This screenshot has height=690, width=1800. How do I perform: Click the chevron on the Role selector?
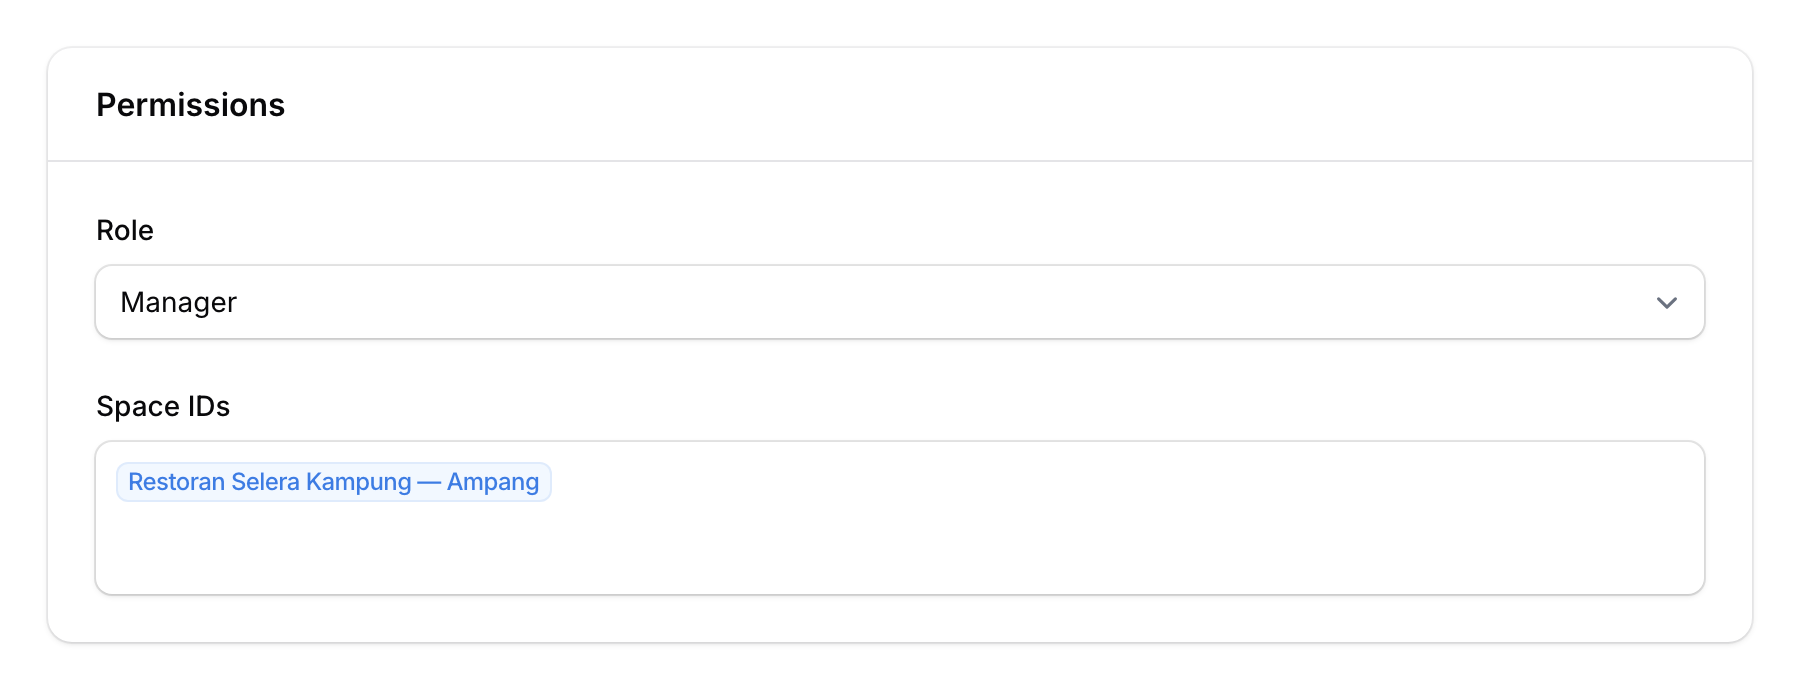(1667, 301)
